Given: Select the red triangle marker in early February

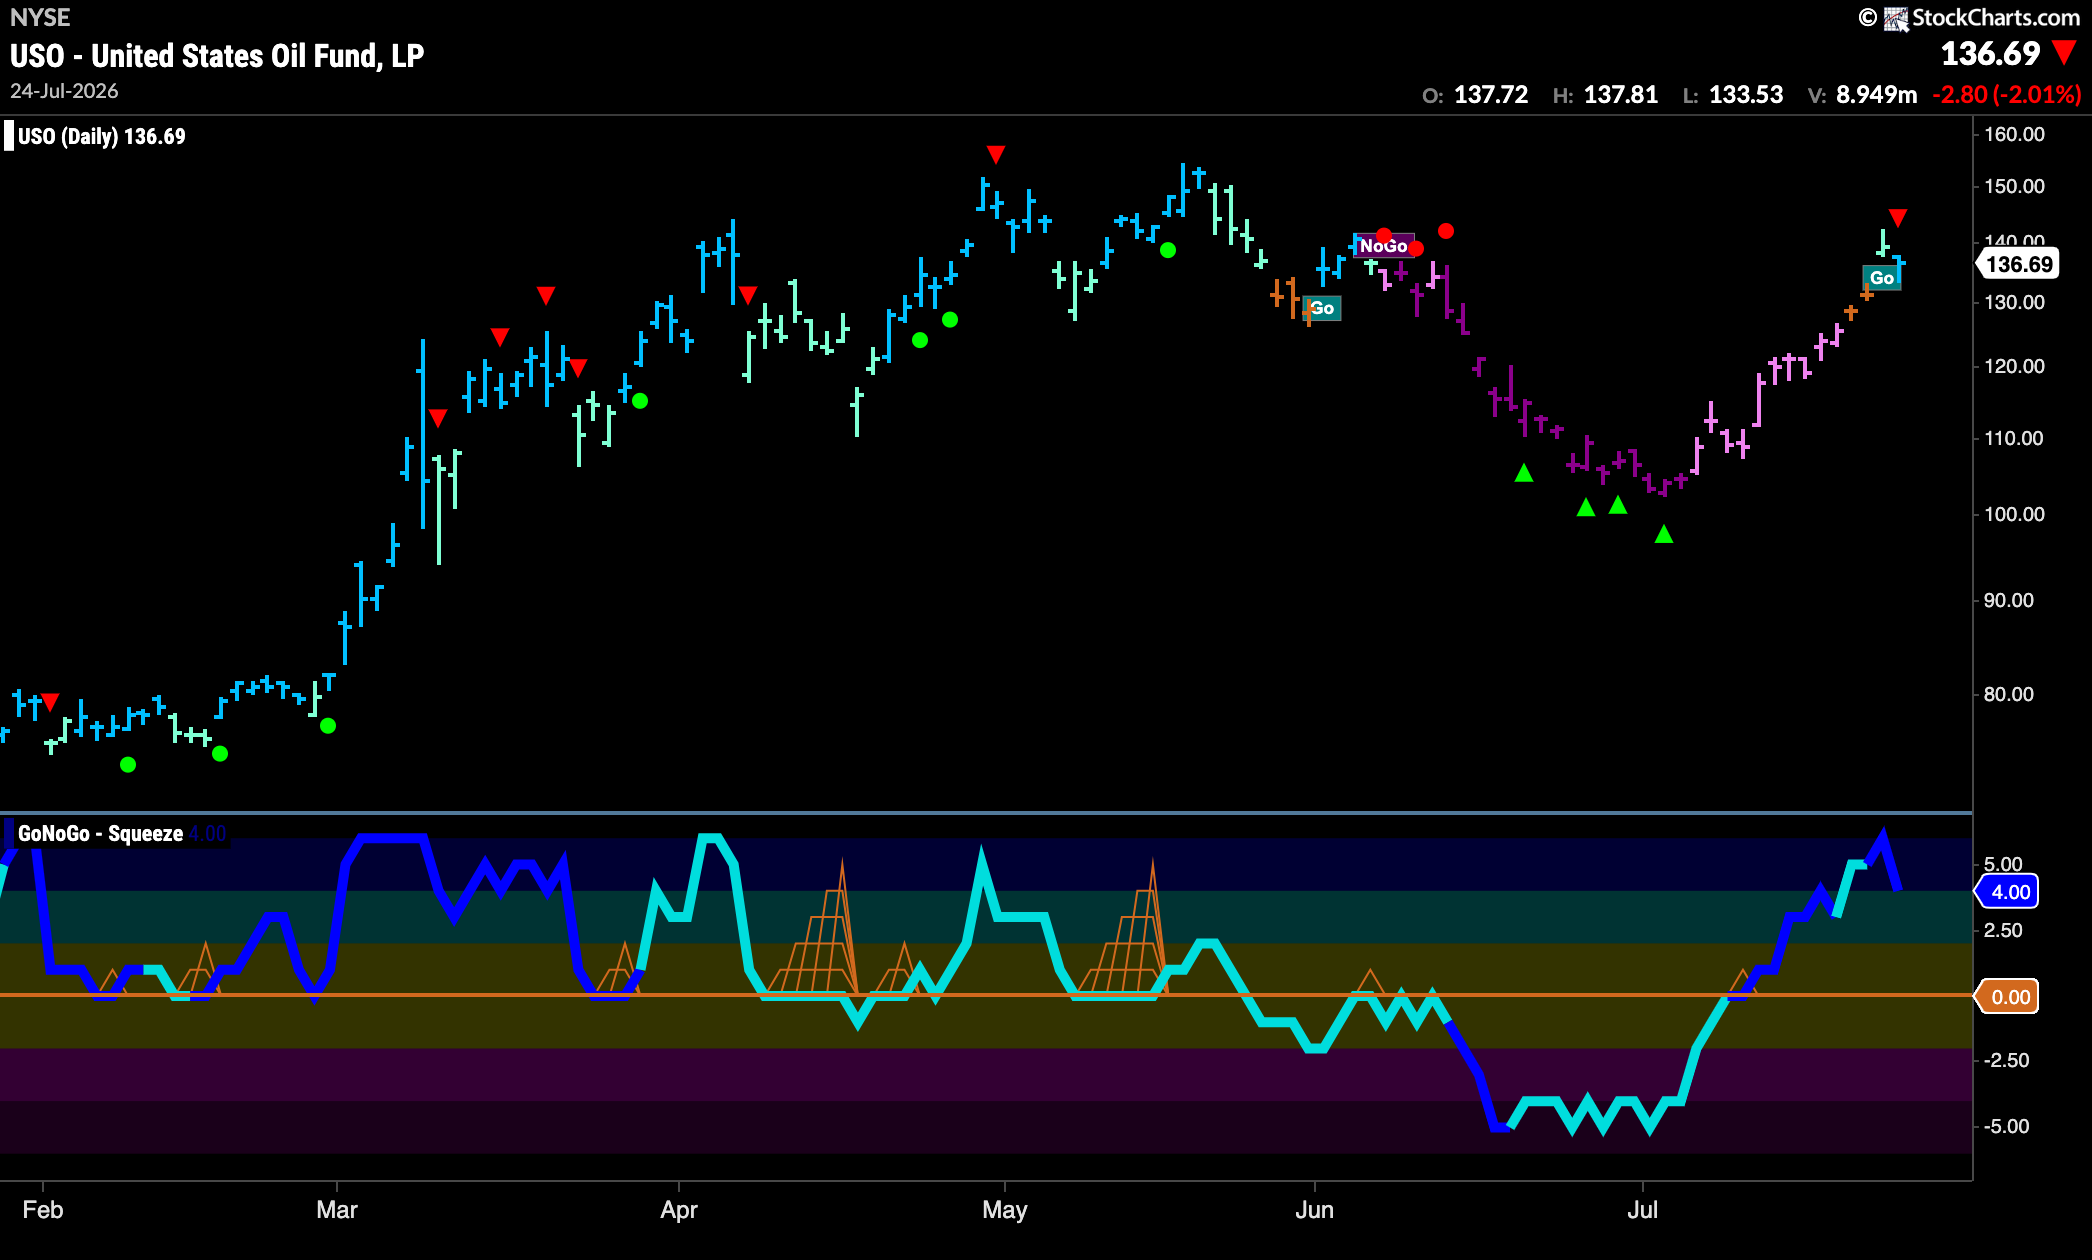Looking at the screenshot, I should [50, 702].
